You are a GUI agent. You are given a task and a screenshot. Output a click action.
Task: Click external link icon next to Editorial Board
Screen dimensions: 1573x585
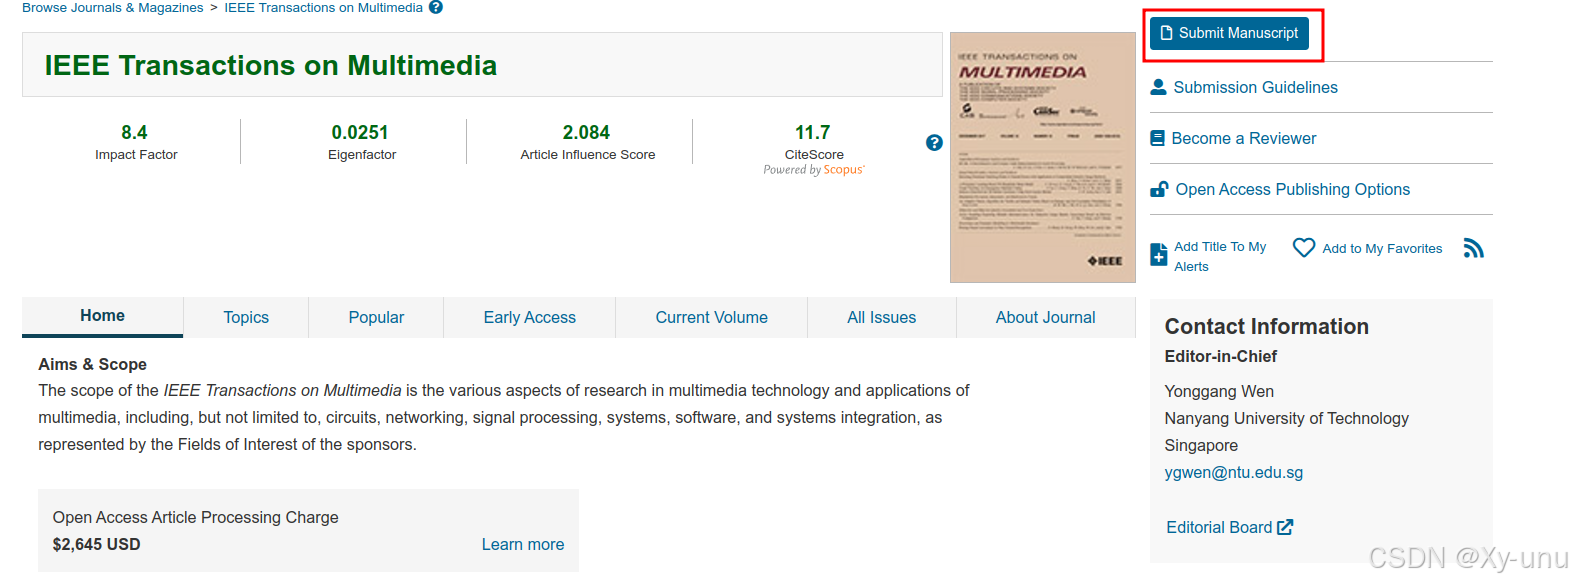[x=1285, y=527]
